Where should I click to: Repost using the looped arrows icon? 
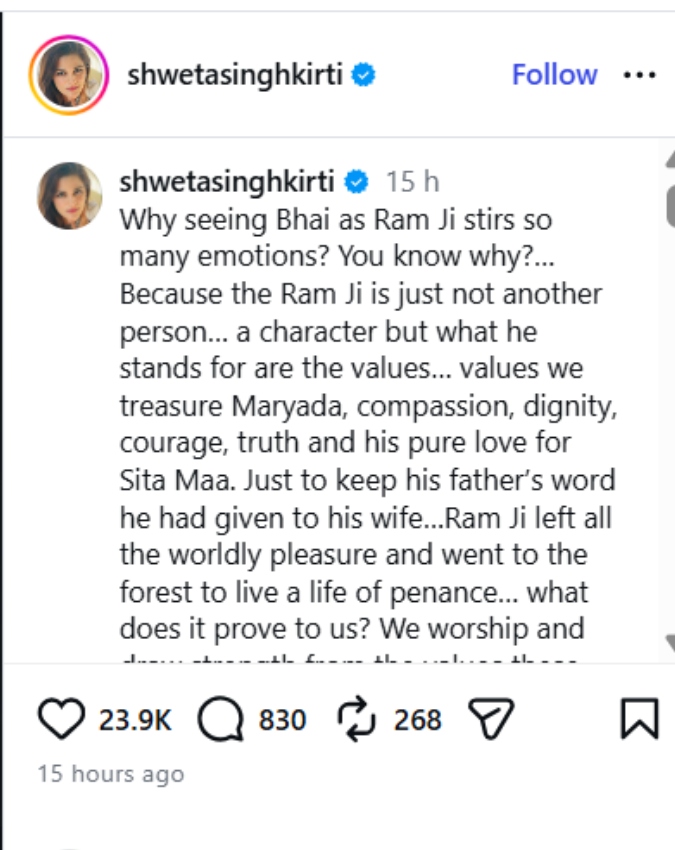point(355,719)
